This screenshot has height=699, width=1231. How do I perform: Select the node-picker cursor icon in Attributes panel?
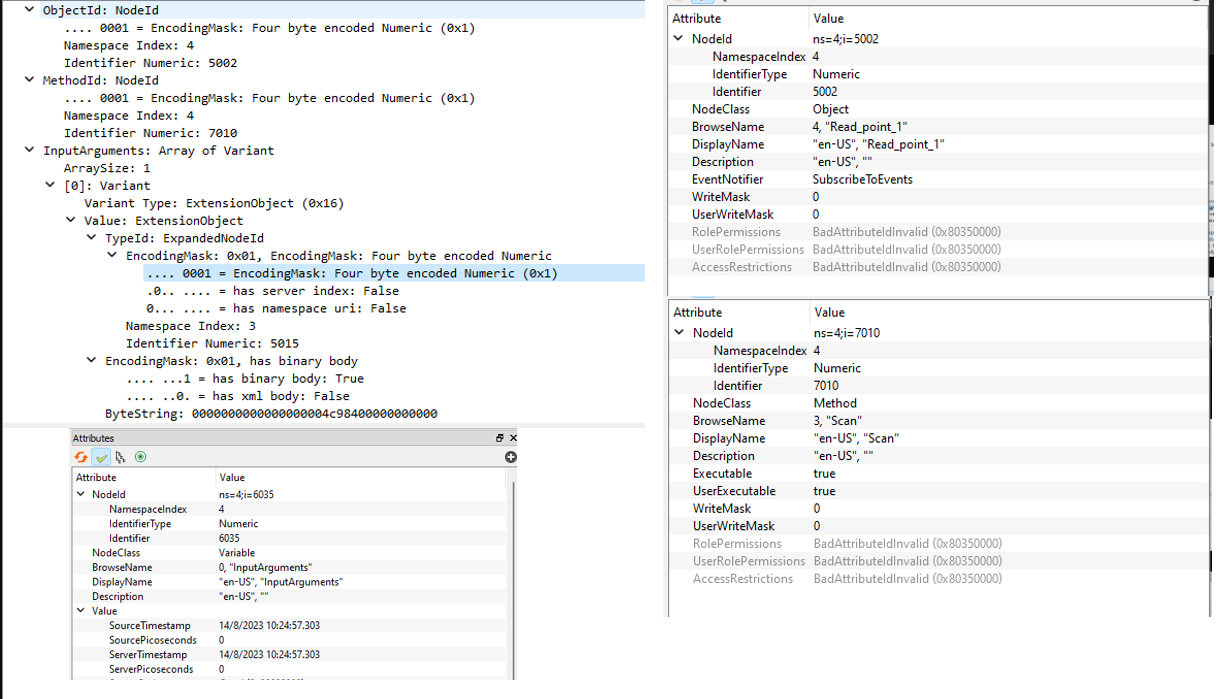tap(120, 456)
